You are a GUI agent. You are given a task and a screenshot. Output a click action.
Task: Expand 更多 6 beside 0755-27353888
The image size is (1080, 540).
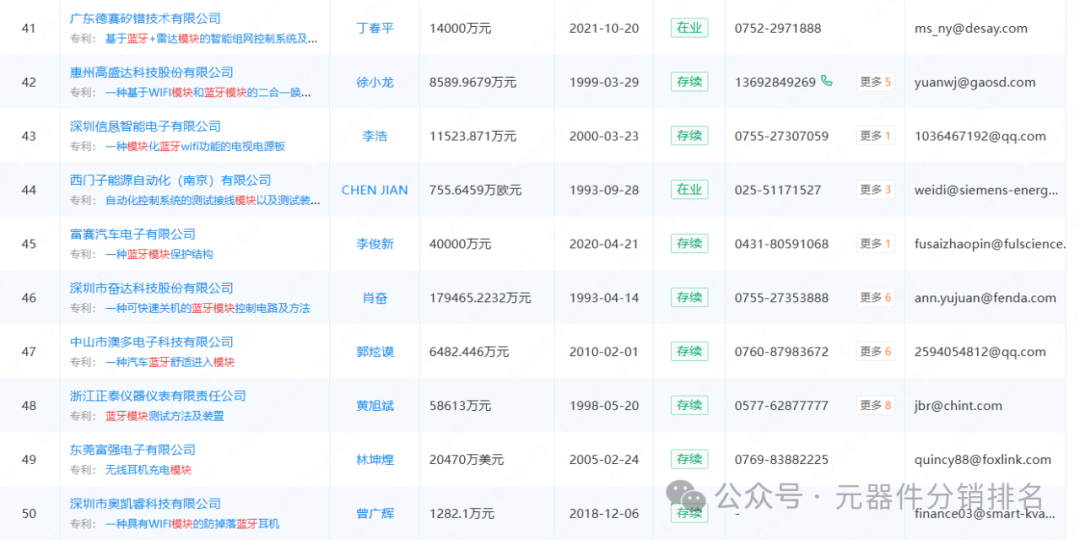875,298
